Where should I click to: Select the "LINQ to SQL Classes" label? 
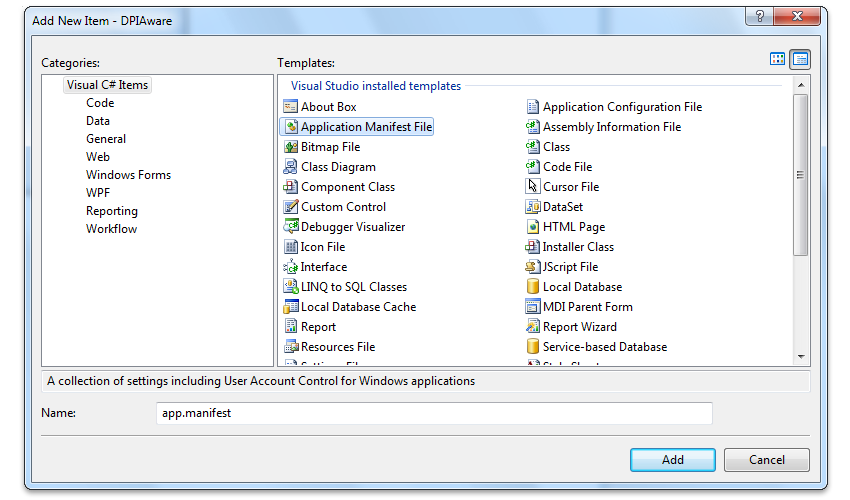pos(354,287)
